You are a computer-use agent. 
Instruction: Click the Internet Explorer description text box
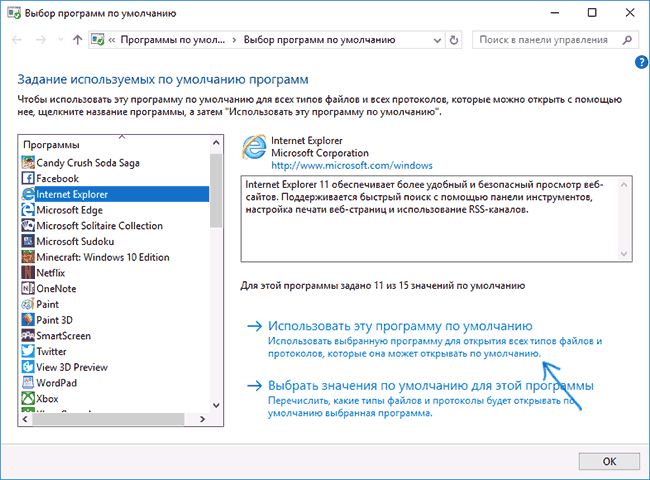coord(437,219)
